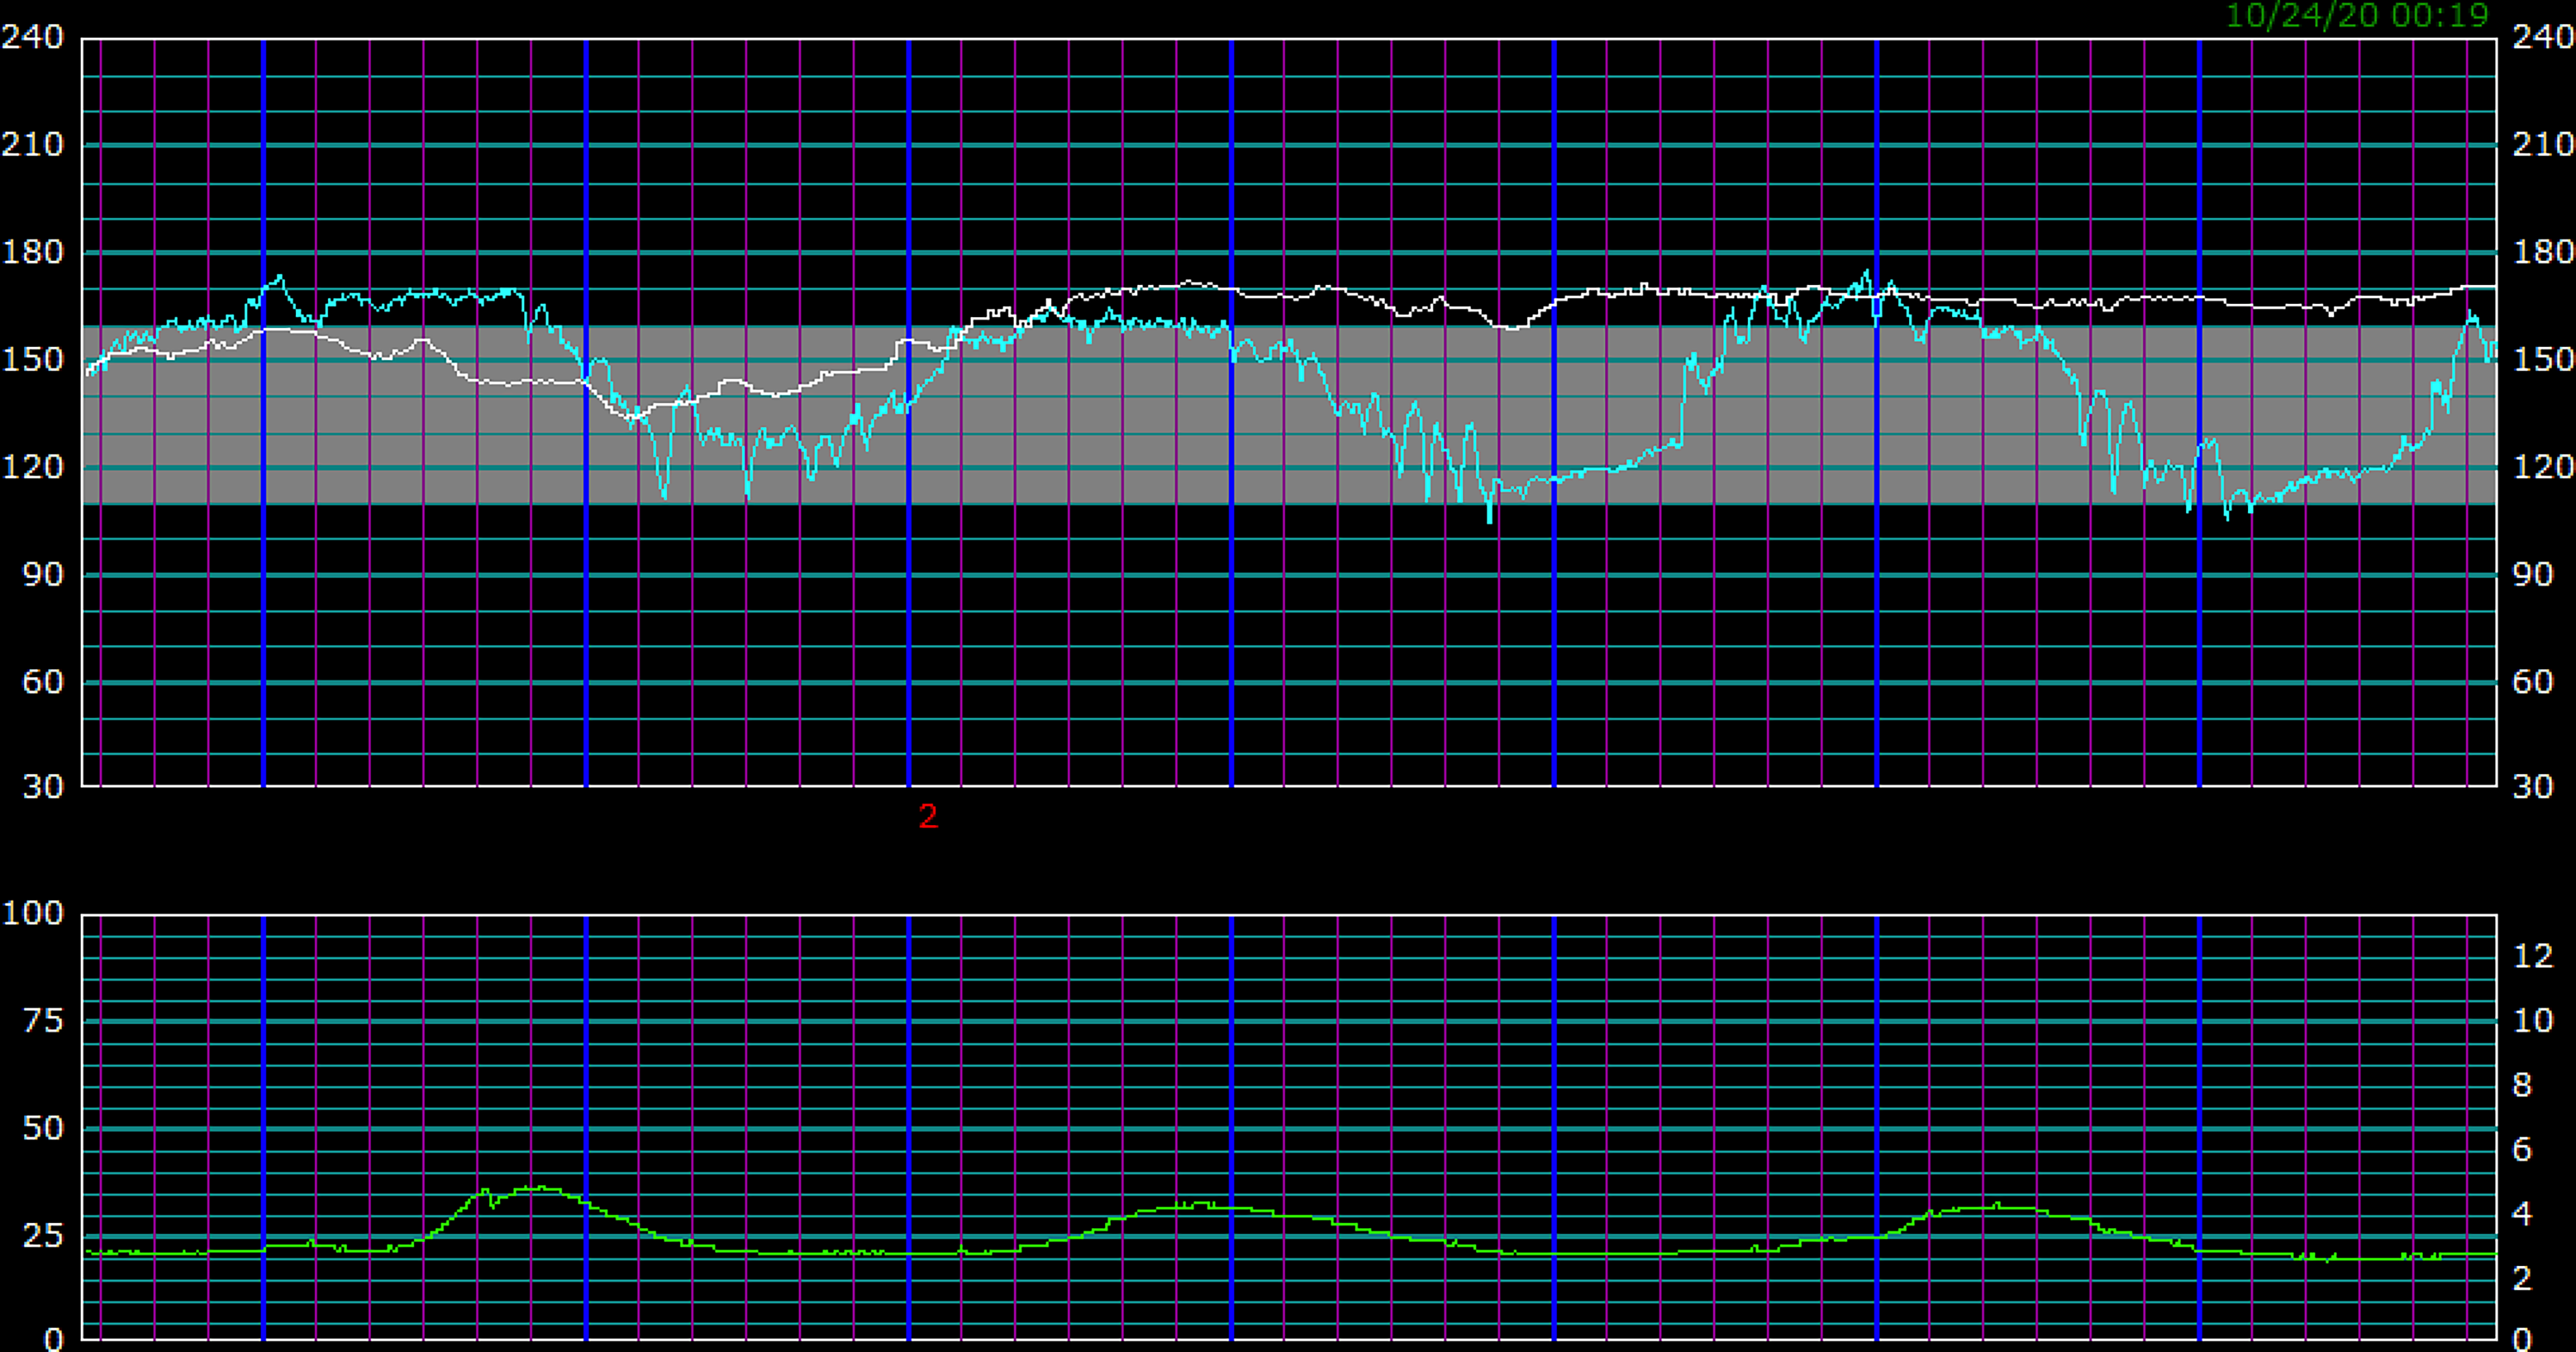Click the 180 label on left heart-rate axis
This screenshot has height=1352, width=2576.
tap(32, 252)
